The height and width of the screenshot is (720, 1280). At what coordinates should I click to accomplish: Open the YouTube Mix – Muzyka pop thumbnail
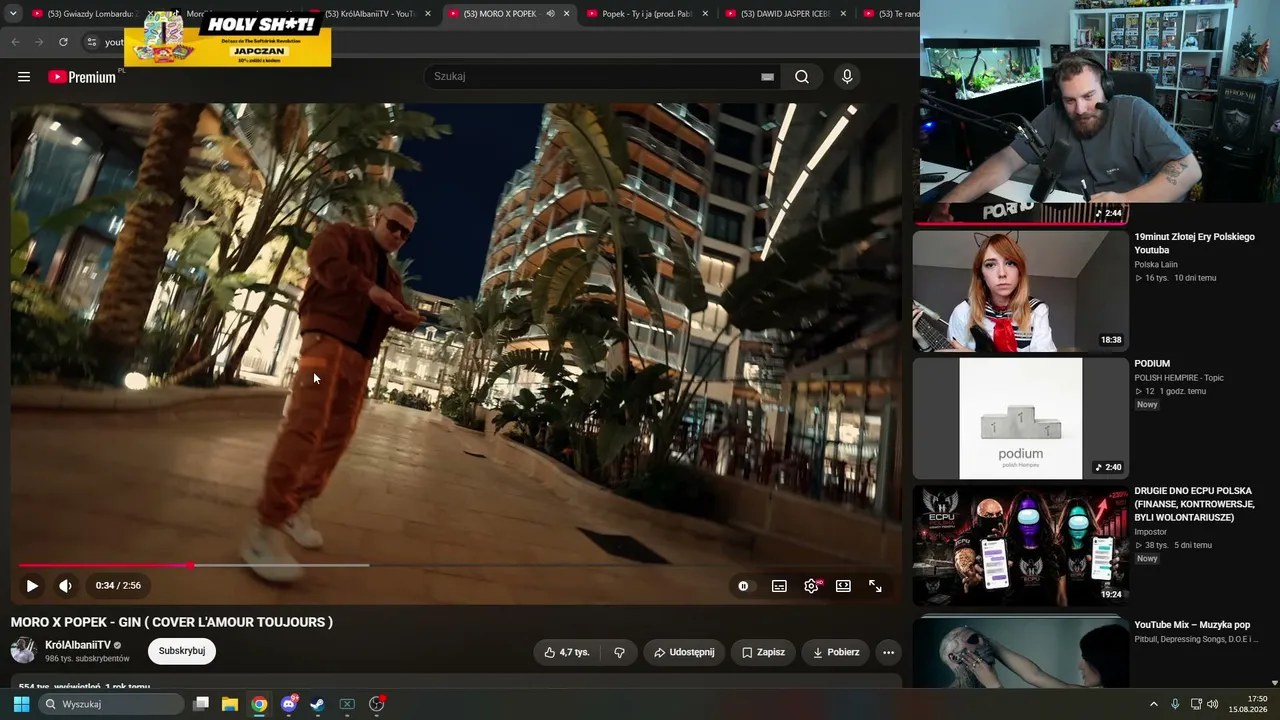(1020, 651)
